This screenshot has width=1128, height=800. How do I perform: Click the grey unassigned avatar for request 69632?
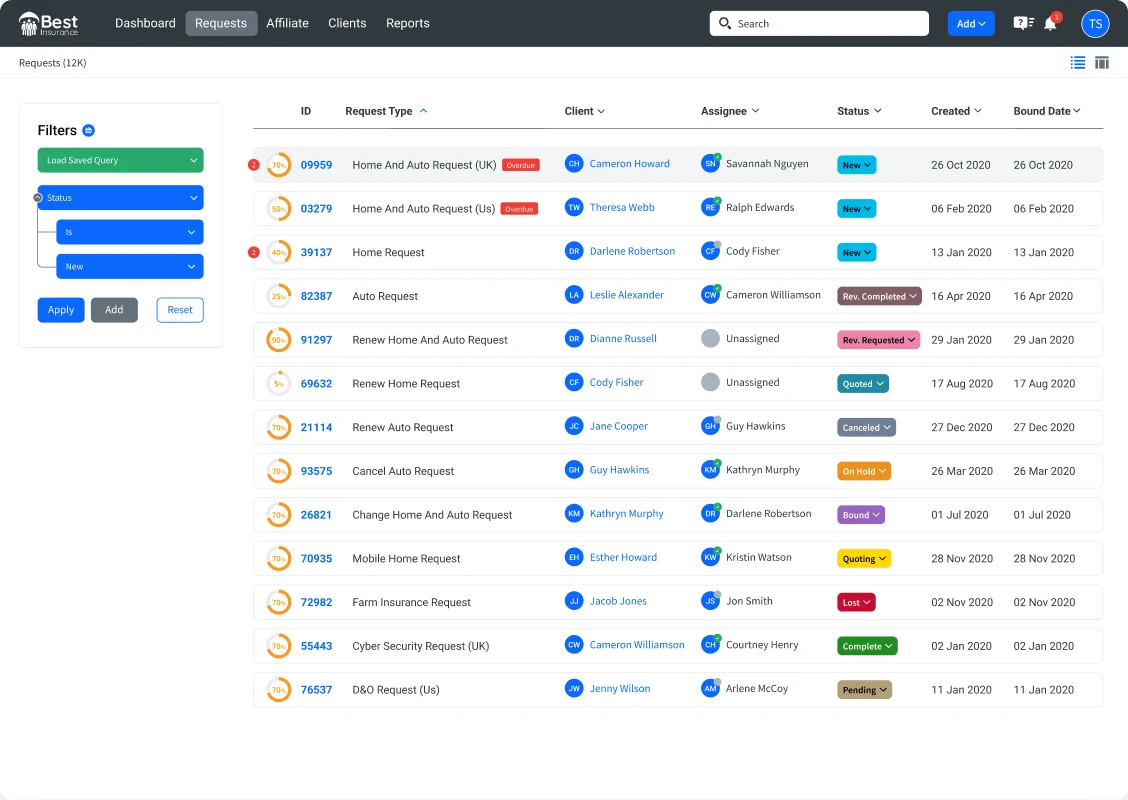pyautogui.click(x=710, y=382)
